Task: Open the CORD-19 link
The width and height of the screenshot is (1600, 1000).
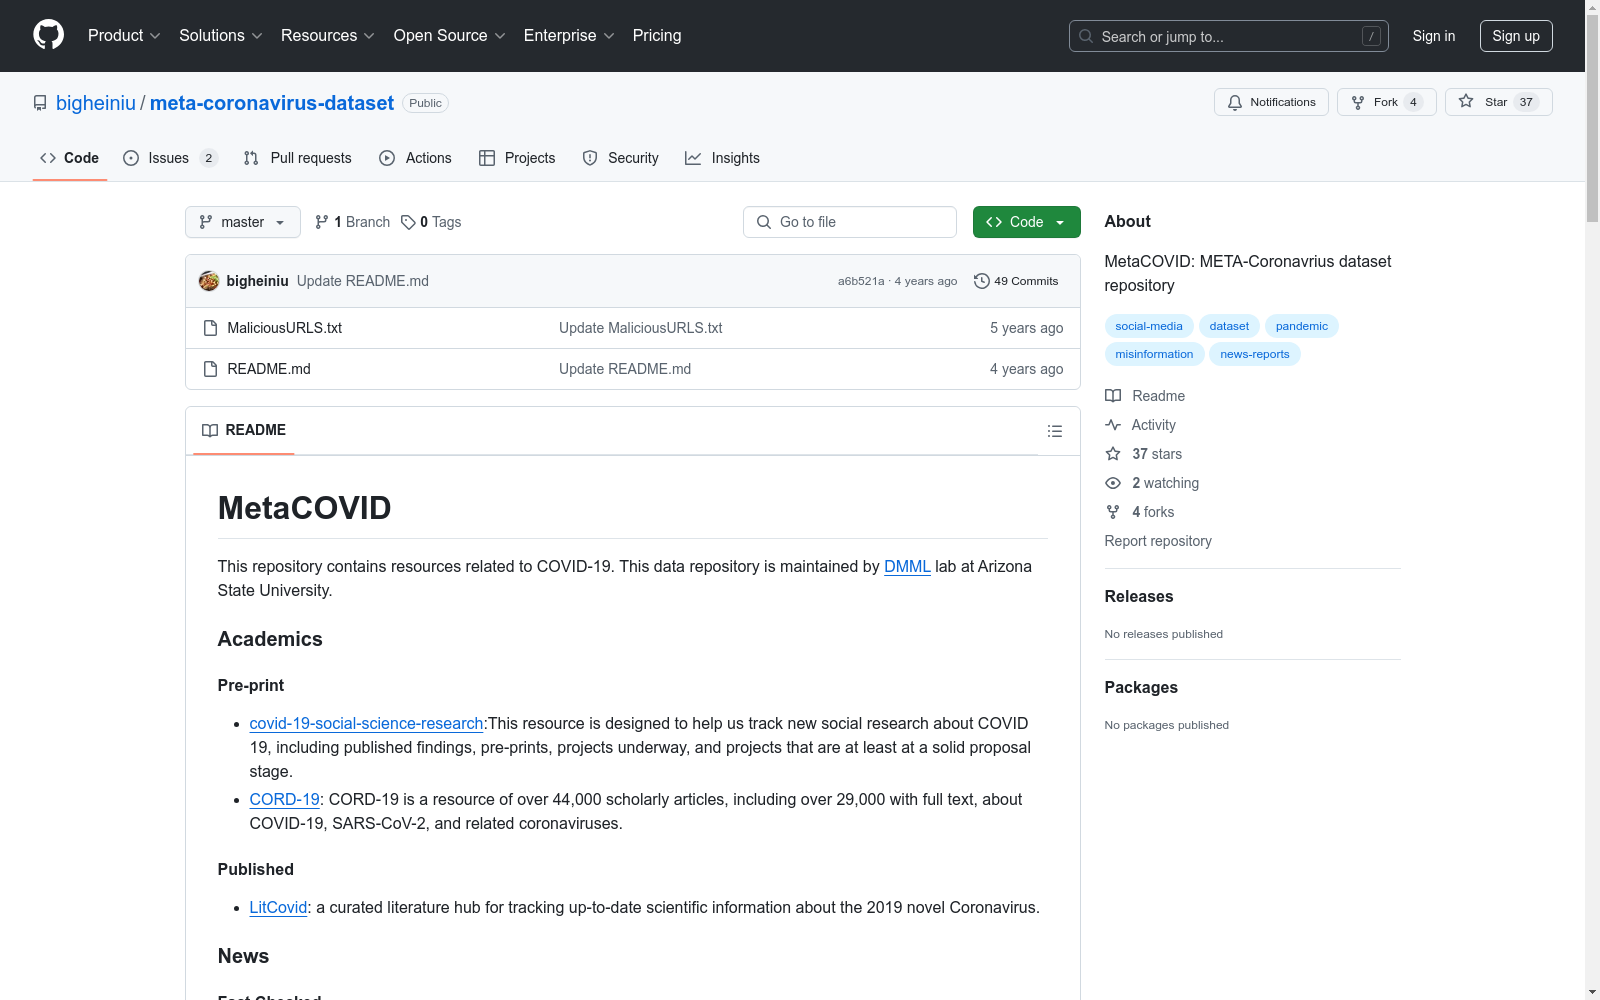Action: coord(284,799)
